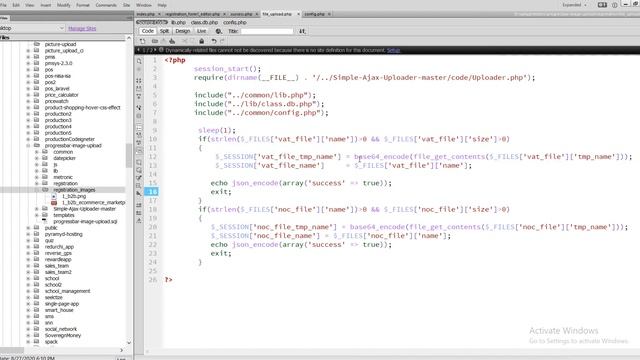Click the recent snippets coding icon
Image resolution: width=640 pixels, height=360 pixels.
pos(139,186)
